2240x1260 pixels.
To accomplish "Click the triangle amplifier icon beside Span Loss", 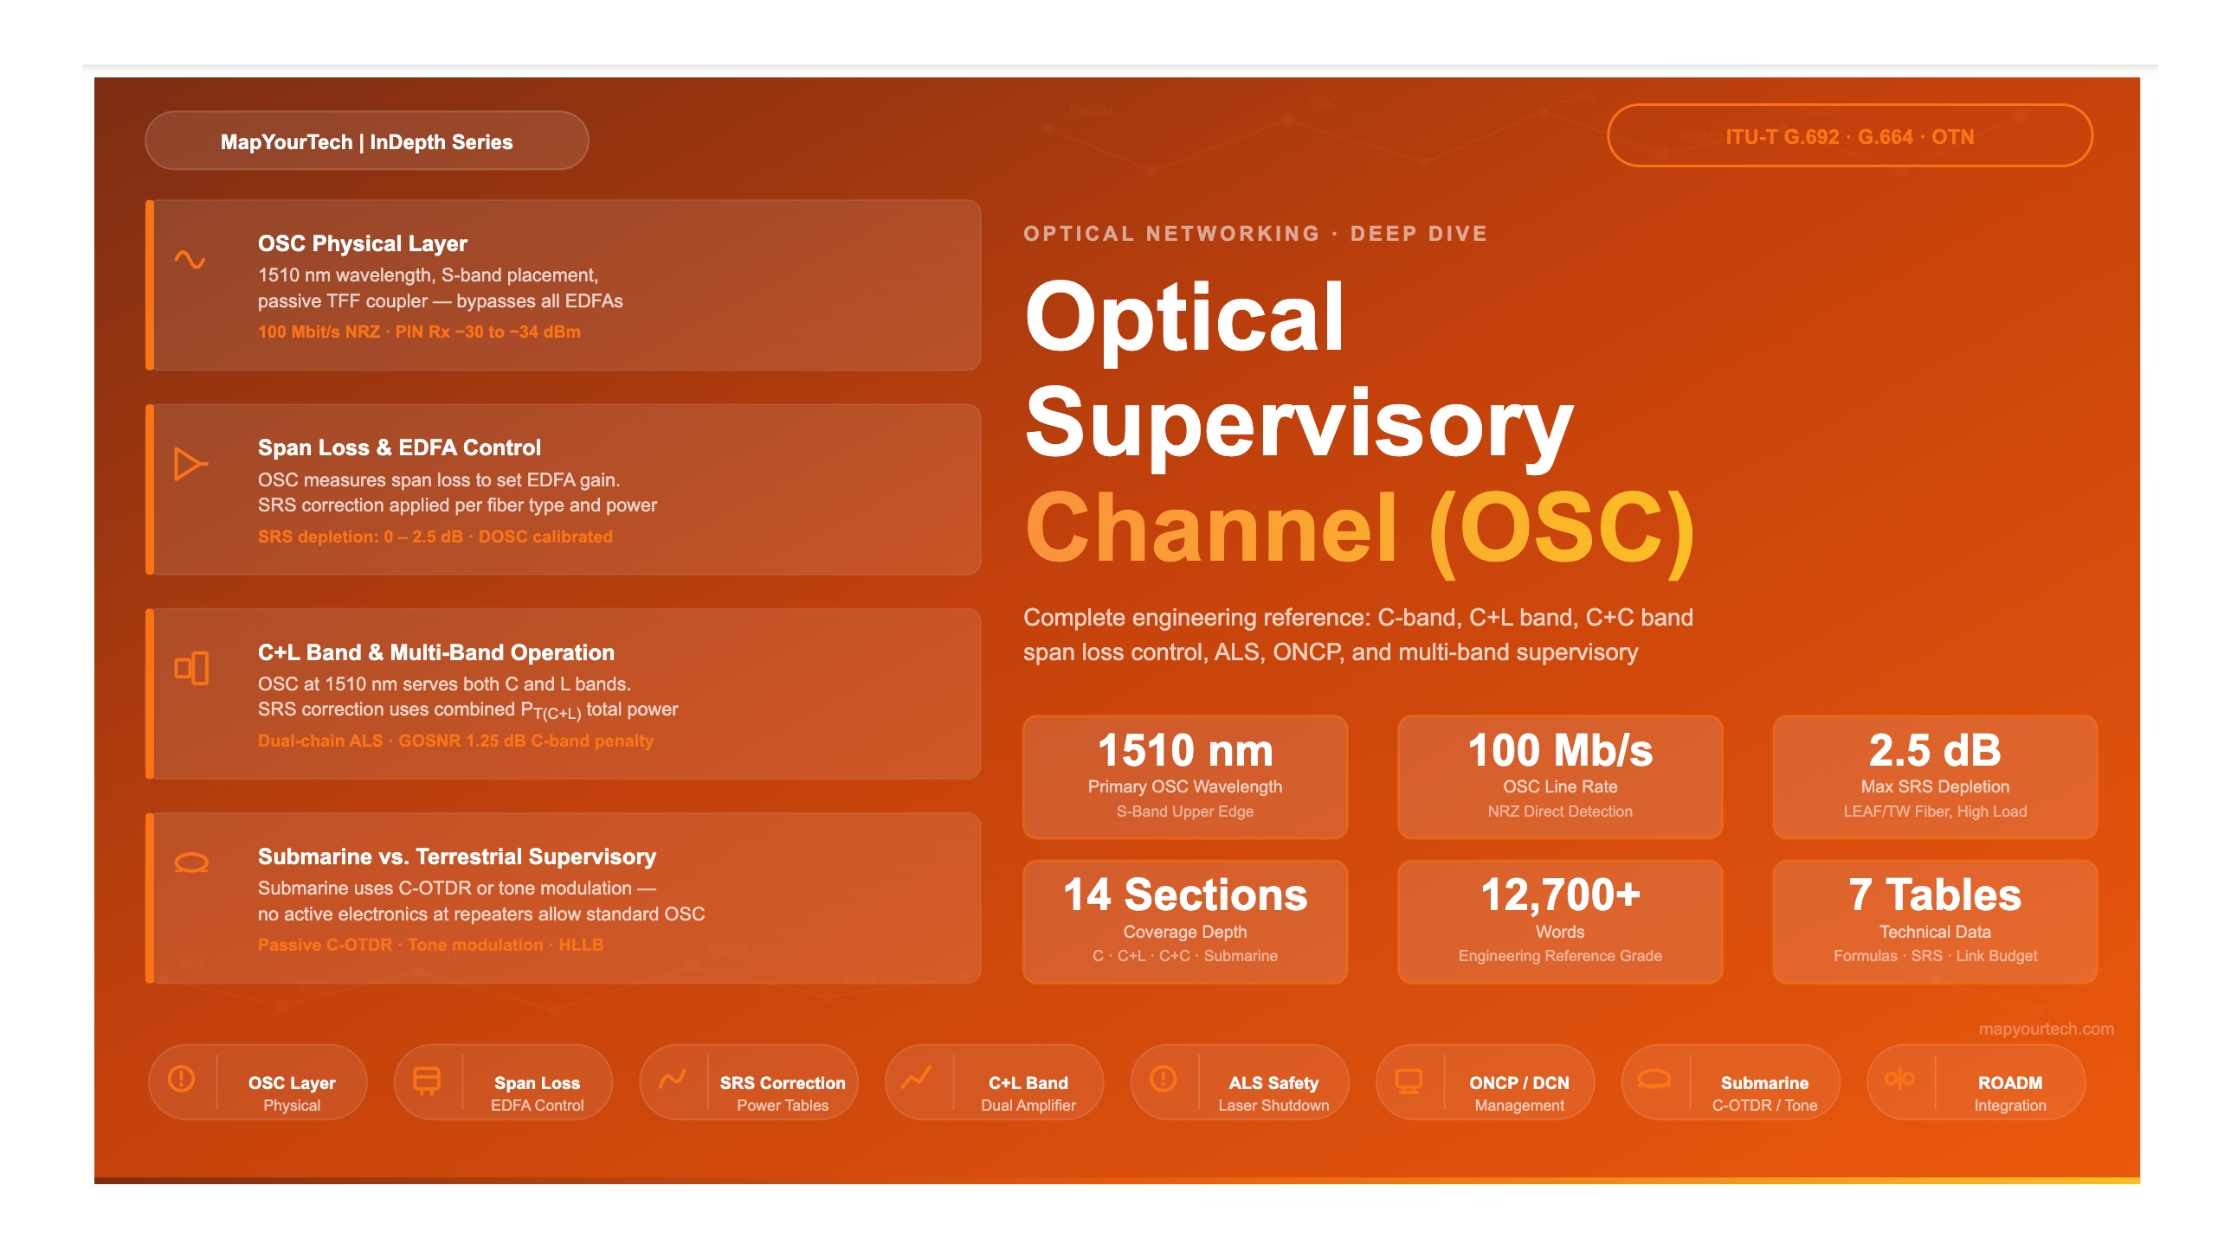I will [x=190, y=464].
